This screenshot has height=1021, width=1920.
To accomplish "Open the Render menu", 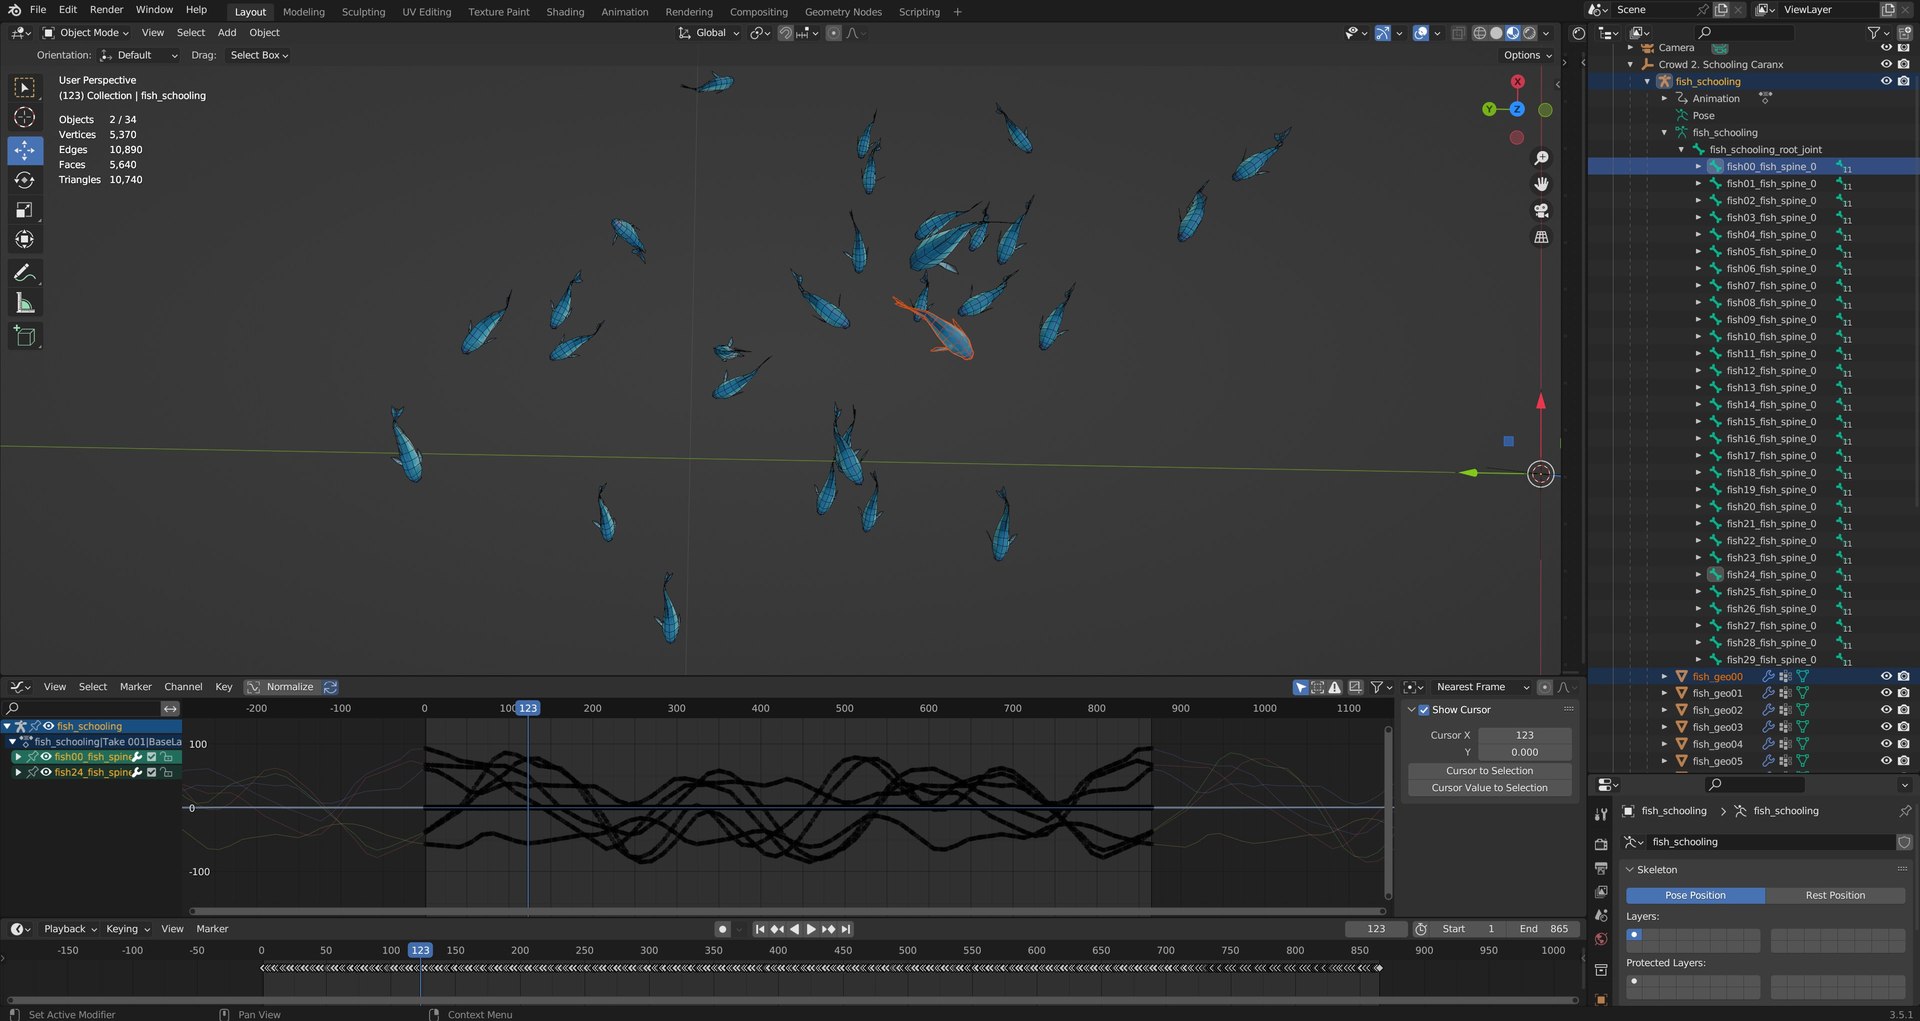I will point(106,9).
